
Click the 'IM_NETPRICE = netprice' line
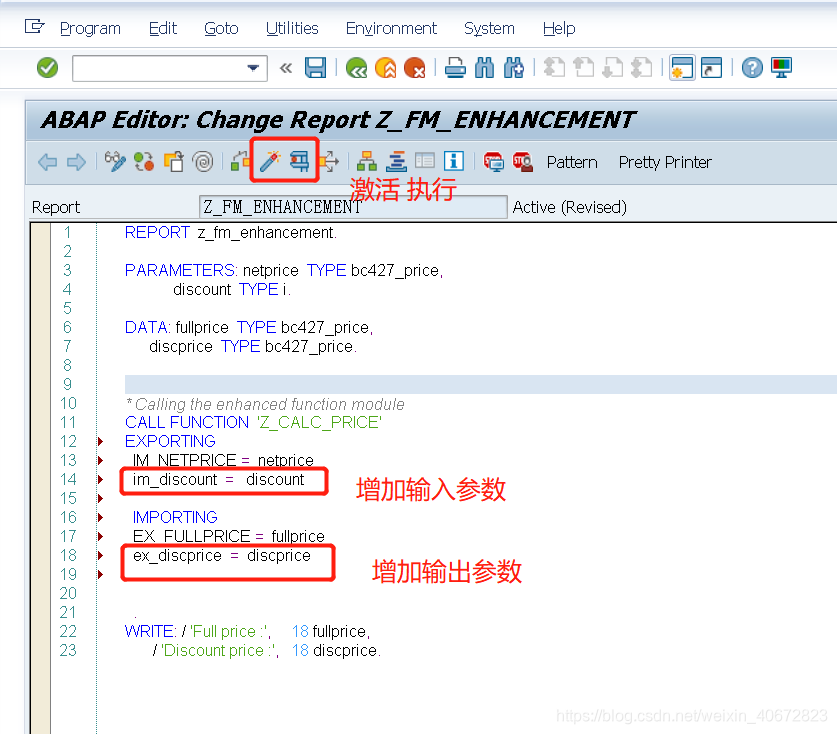pos(223,460)
